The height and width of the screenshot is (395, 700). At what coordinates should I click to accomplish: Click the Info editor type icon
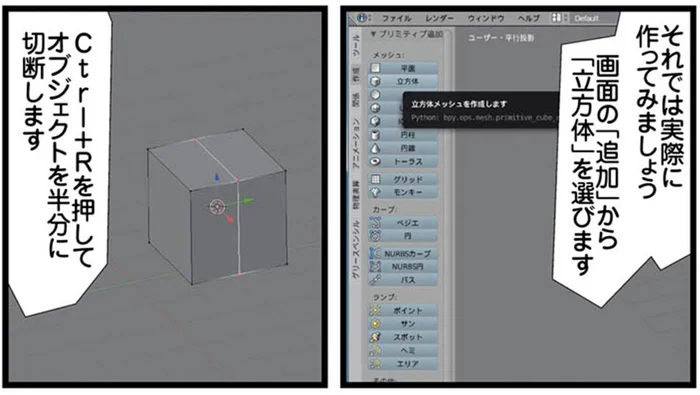coord(362,18)
